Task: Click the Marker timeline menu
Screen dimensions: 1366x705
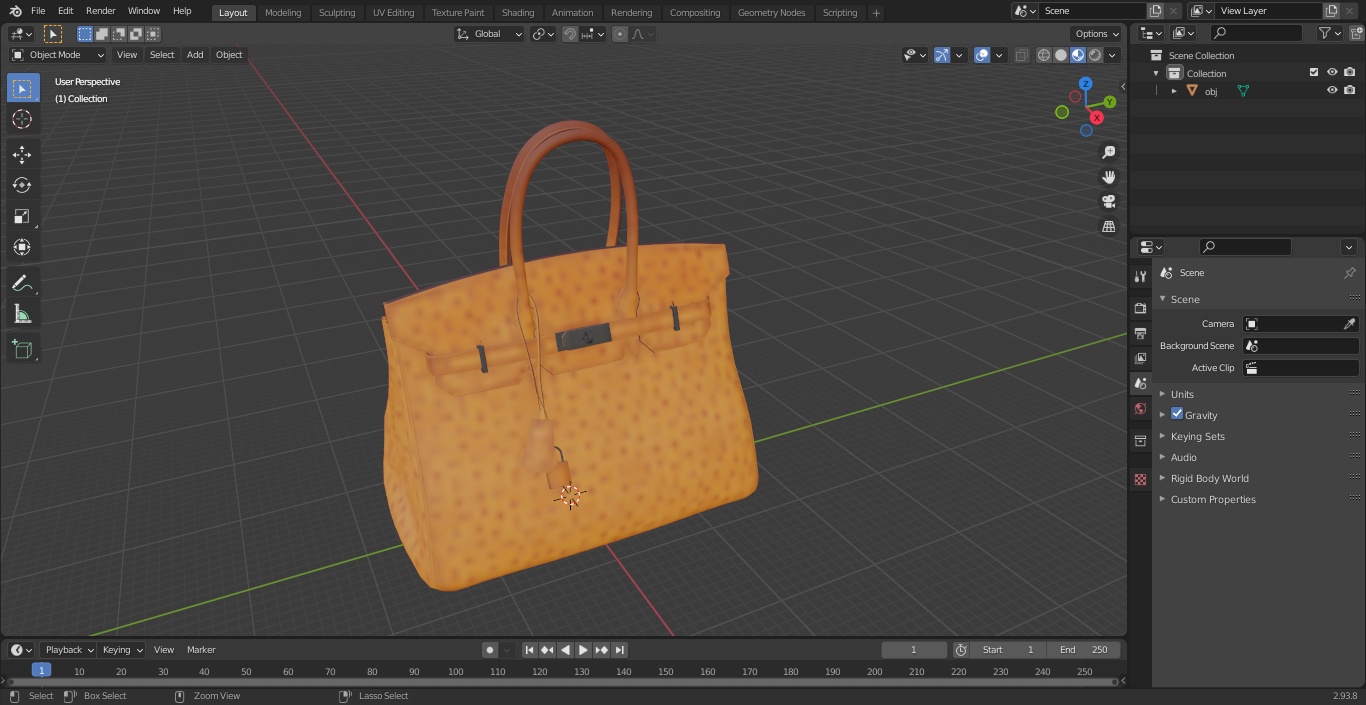Action: tap(201, 650)
